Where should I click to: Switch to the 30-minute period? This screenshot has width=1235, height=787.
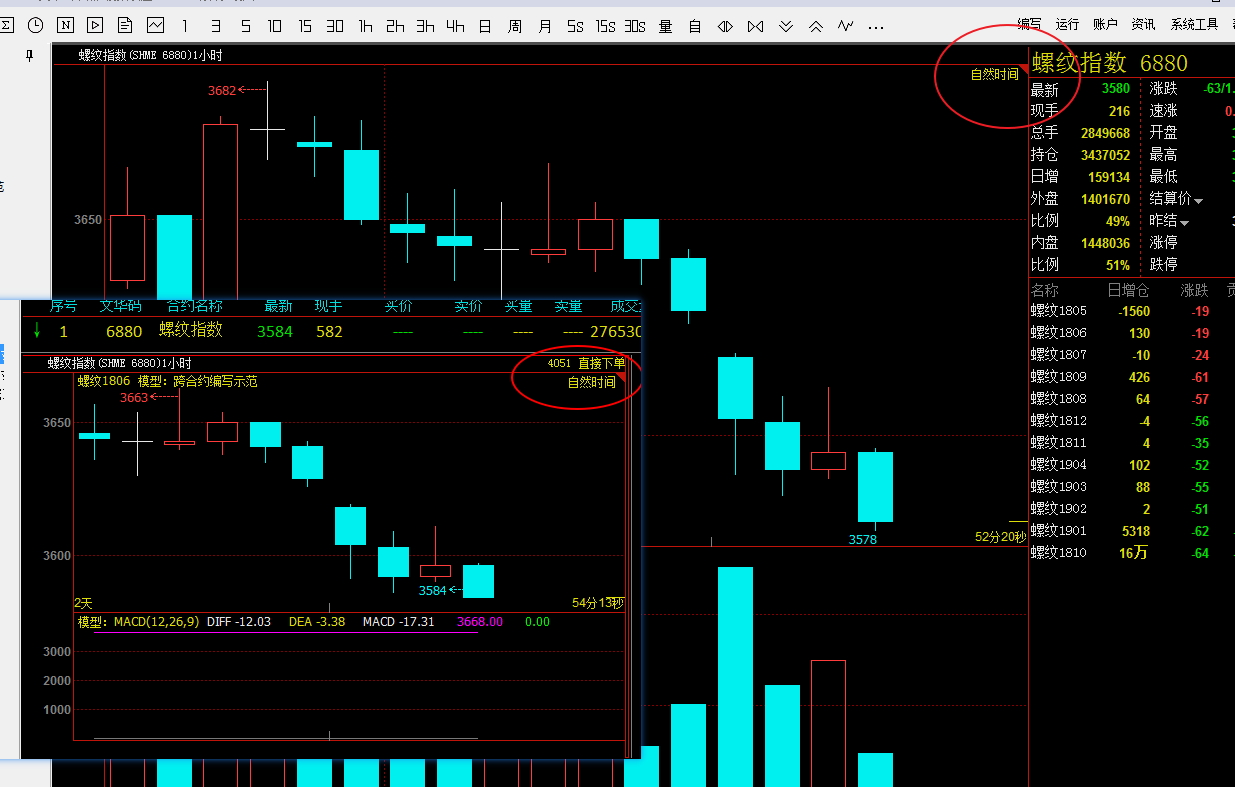click(x=335, y=25)
